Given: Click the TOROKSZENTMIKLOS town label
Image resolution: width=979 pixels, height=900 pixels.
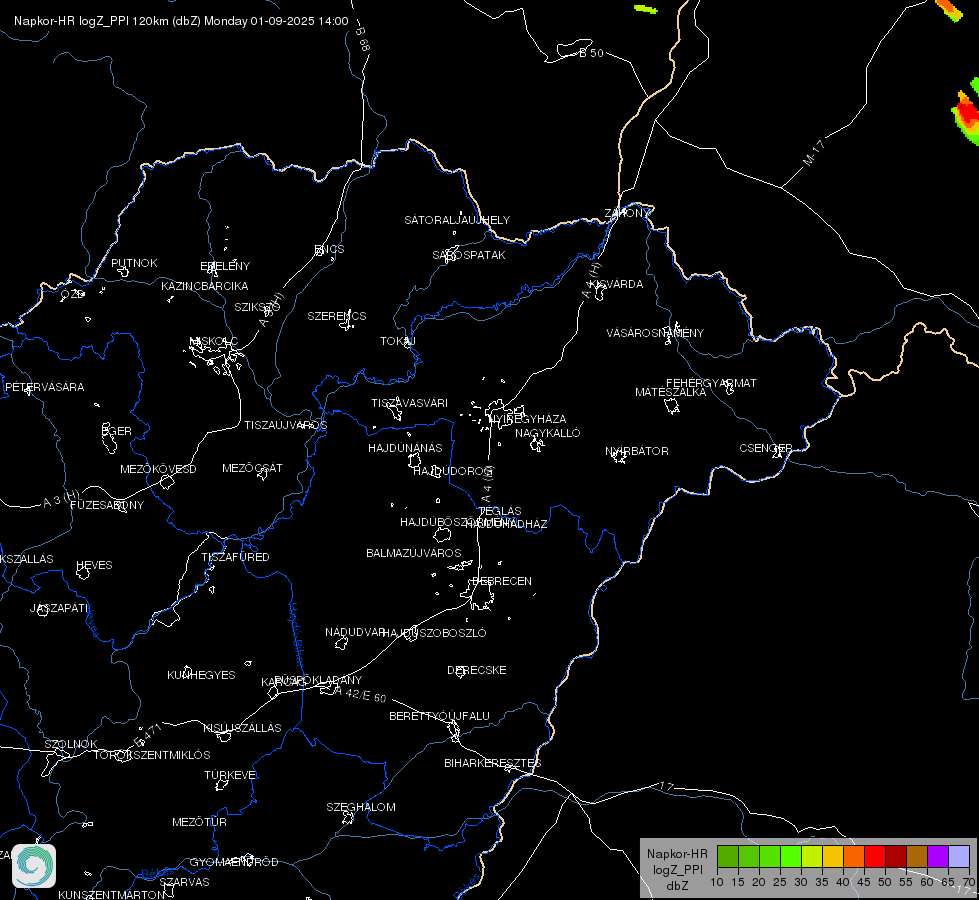Looking at the screenshot, I should point(152,755).
